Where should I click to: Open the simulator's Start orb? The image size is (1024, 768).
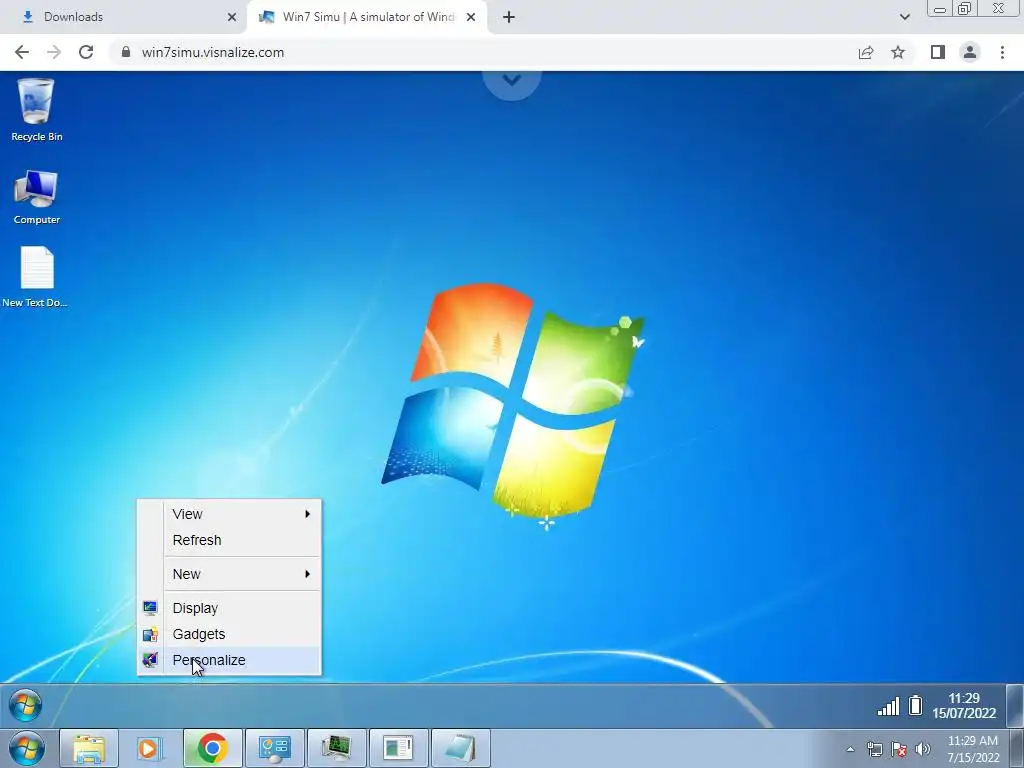(25, 705)
